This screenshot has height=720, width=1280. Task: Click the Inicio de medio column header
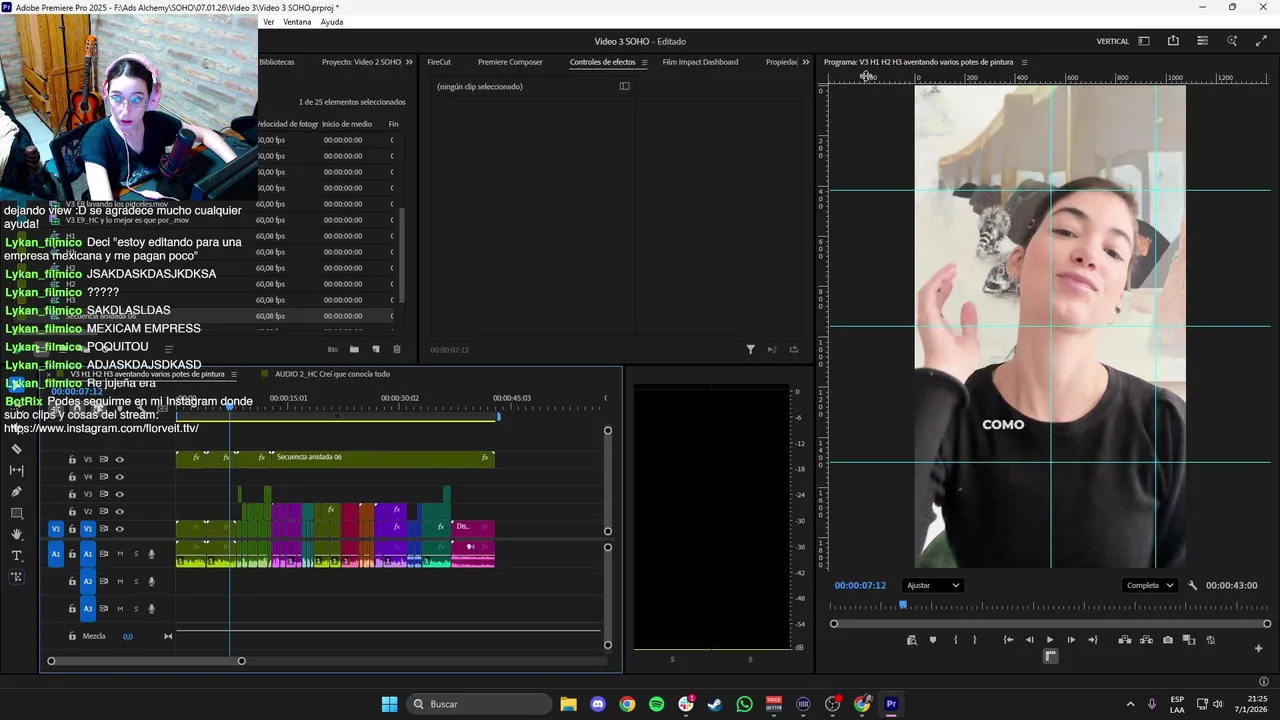pos(347,124)
